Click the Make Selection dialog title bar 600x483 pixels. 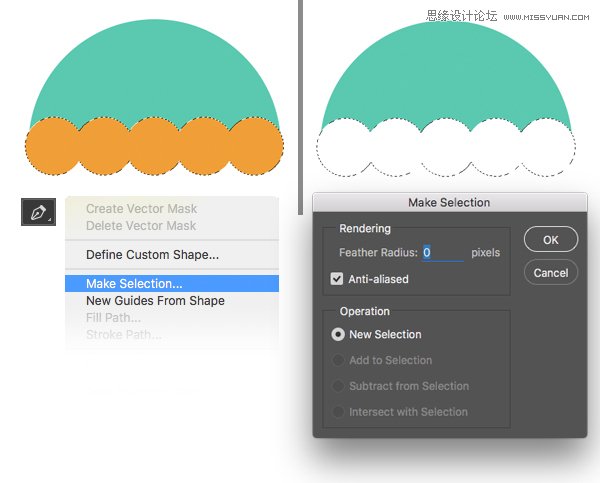(x=449, y=202)
